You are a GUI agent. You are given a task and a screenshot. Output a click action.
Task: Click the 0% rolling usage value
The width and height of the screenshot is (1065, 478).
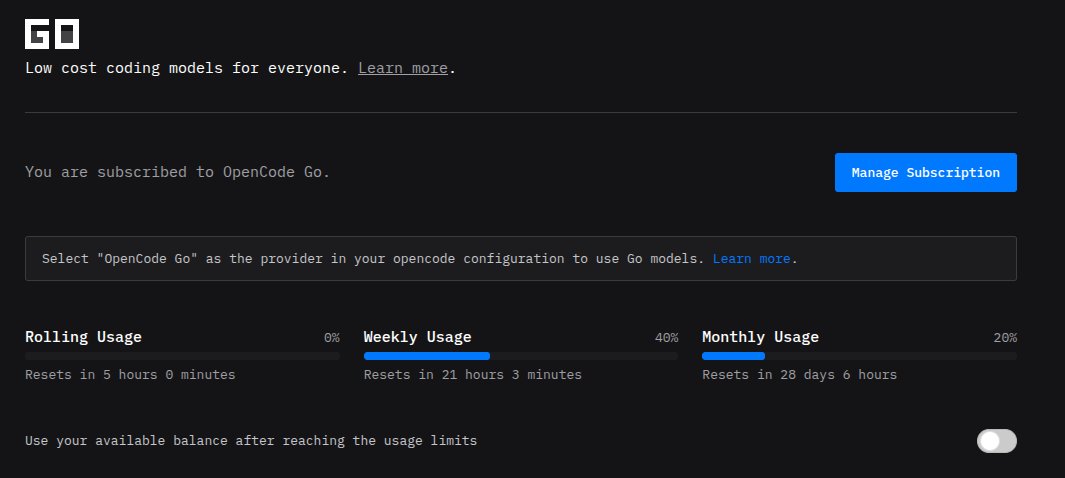click(331, 337)
